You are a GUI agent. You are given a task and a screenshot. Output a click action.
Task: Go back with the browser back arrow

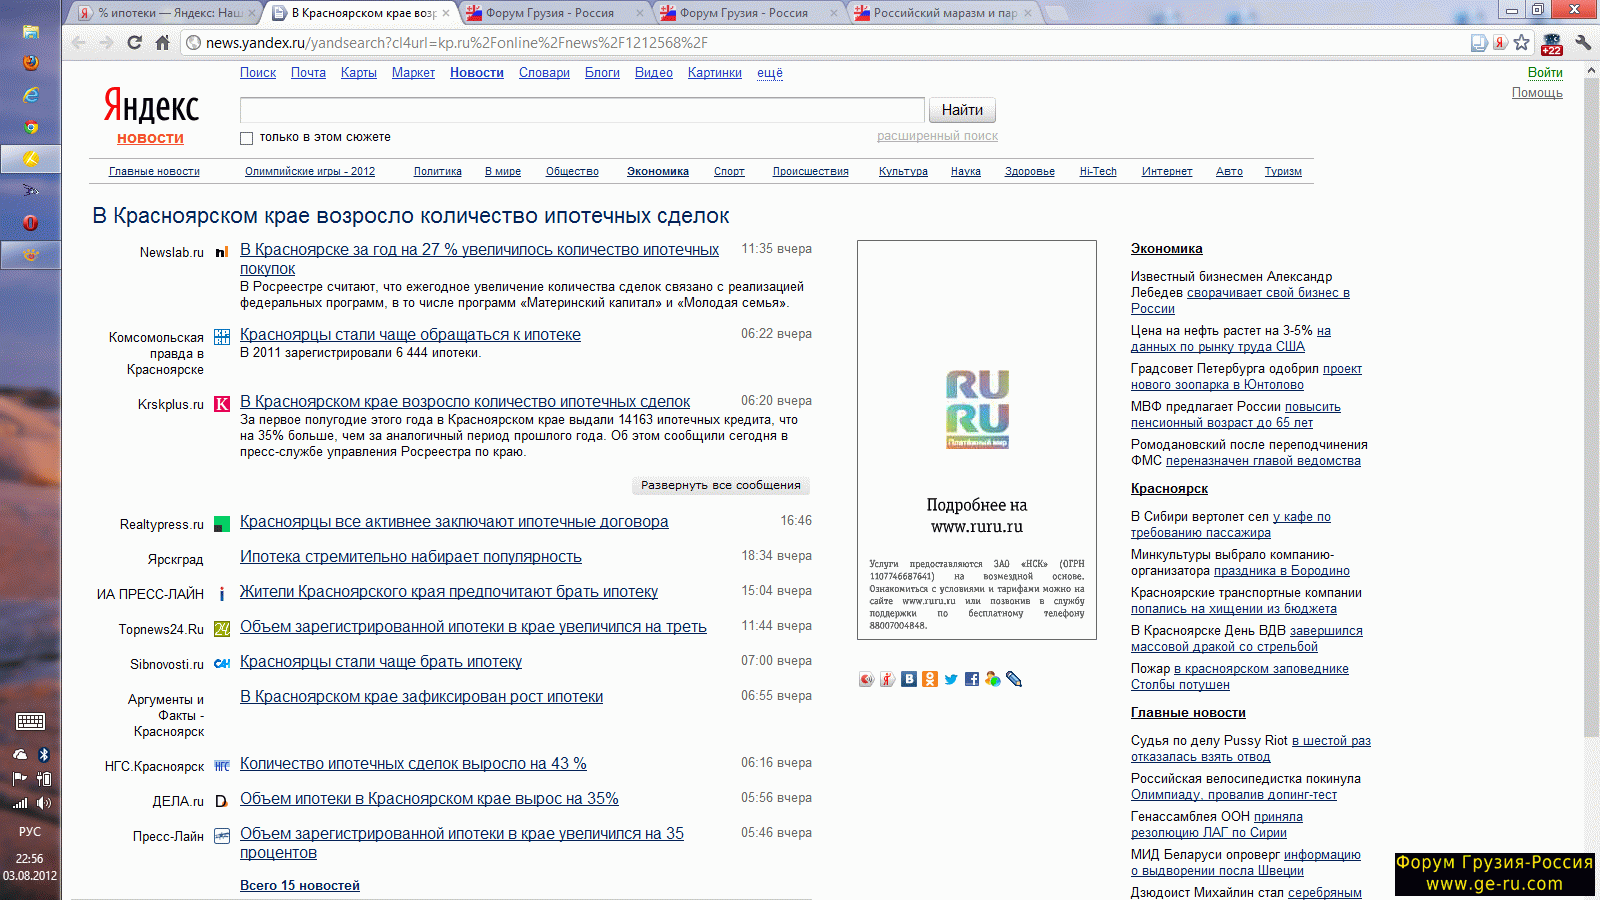(x=79, y=43)
